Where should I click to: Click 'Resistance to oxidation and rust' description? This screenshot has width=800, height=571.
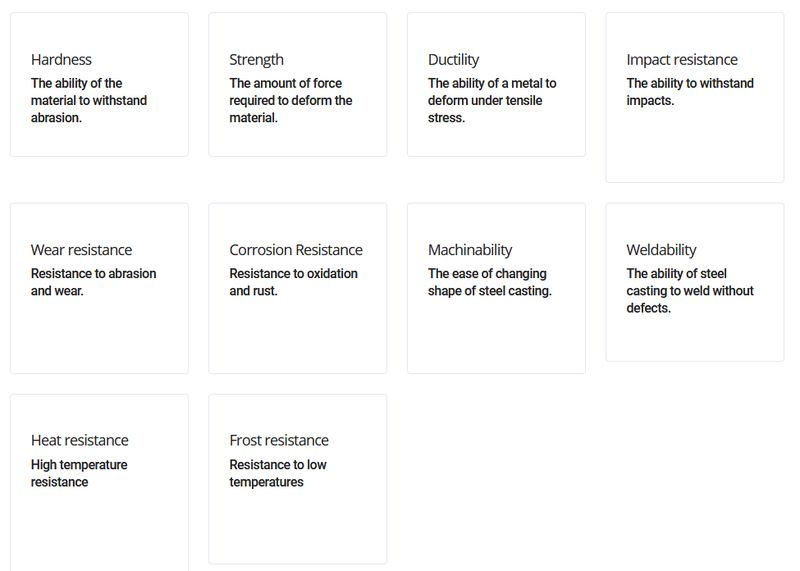[293, 282]
